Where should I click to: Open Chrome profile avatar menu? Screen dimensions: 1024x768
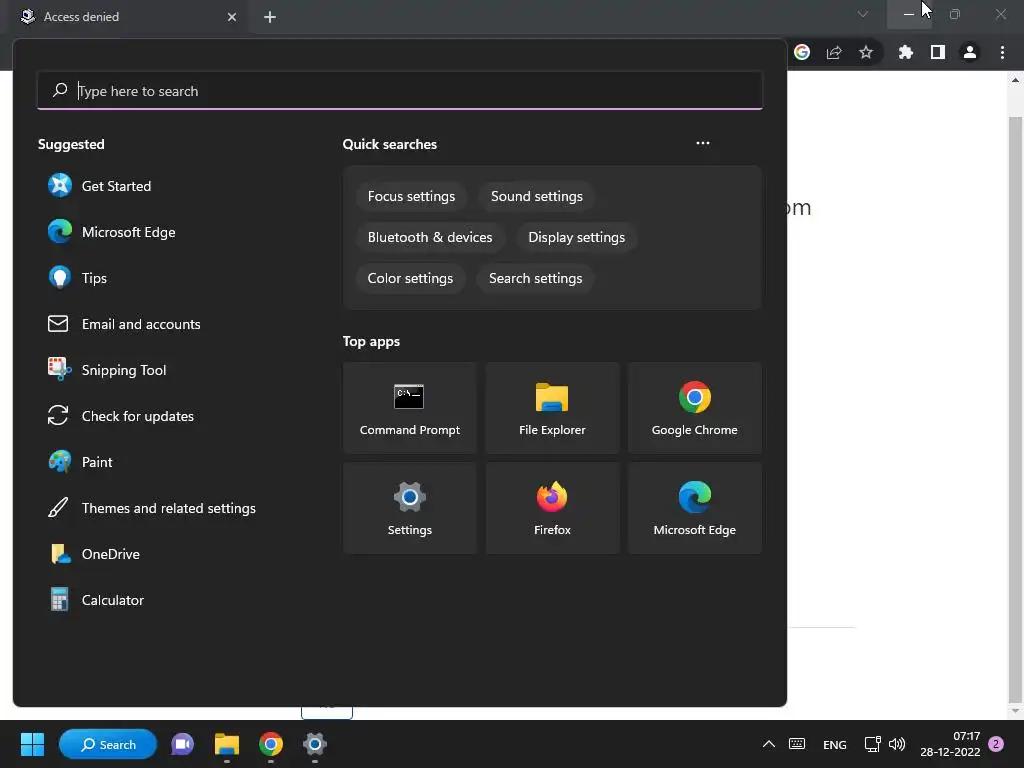(x=970, y=52)
